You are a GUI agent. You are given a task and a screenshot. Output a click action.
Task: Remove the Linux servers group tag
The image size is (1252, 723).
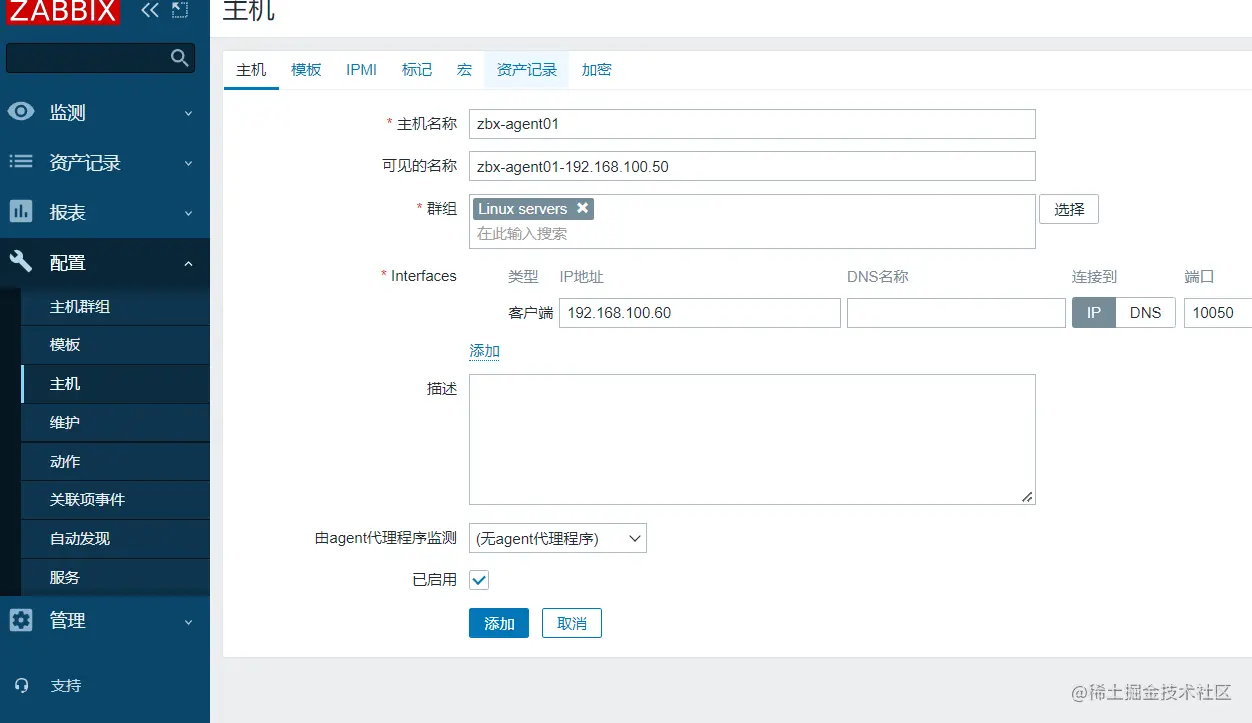point(582,208)
